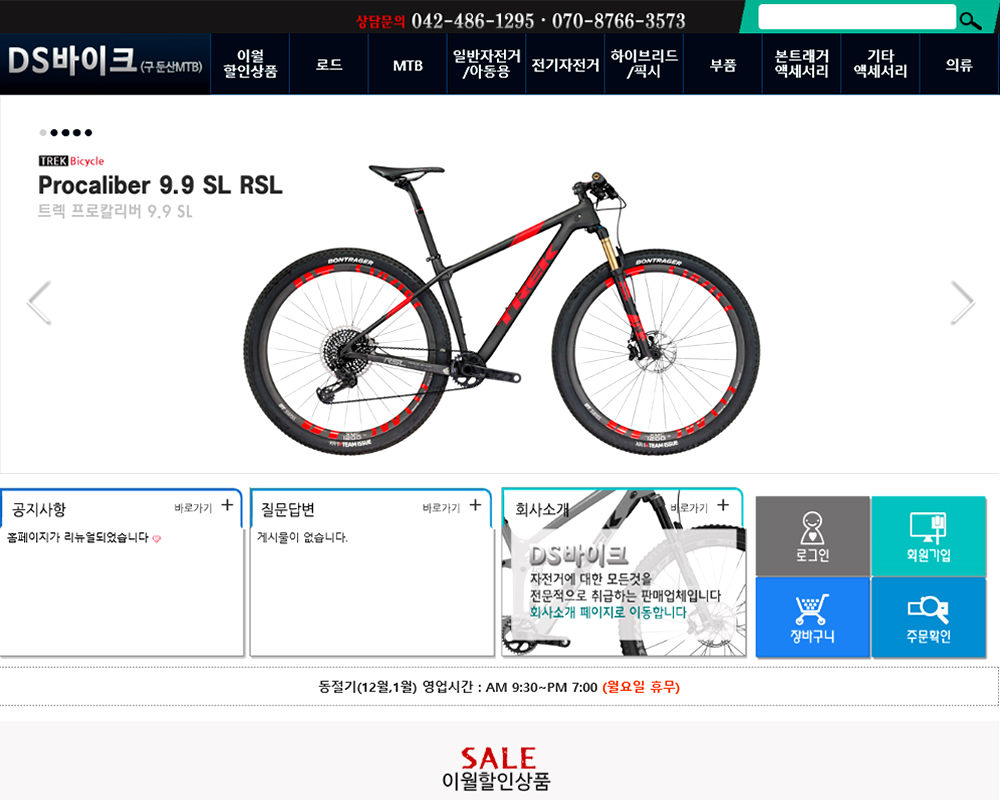Open the 로그인 login tile
The height and width of the screenshot is (800, 1000).
(x=812, y=537)
